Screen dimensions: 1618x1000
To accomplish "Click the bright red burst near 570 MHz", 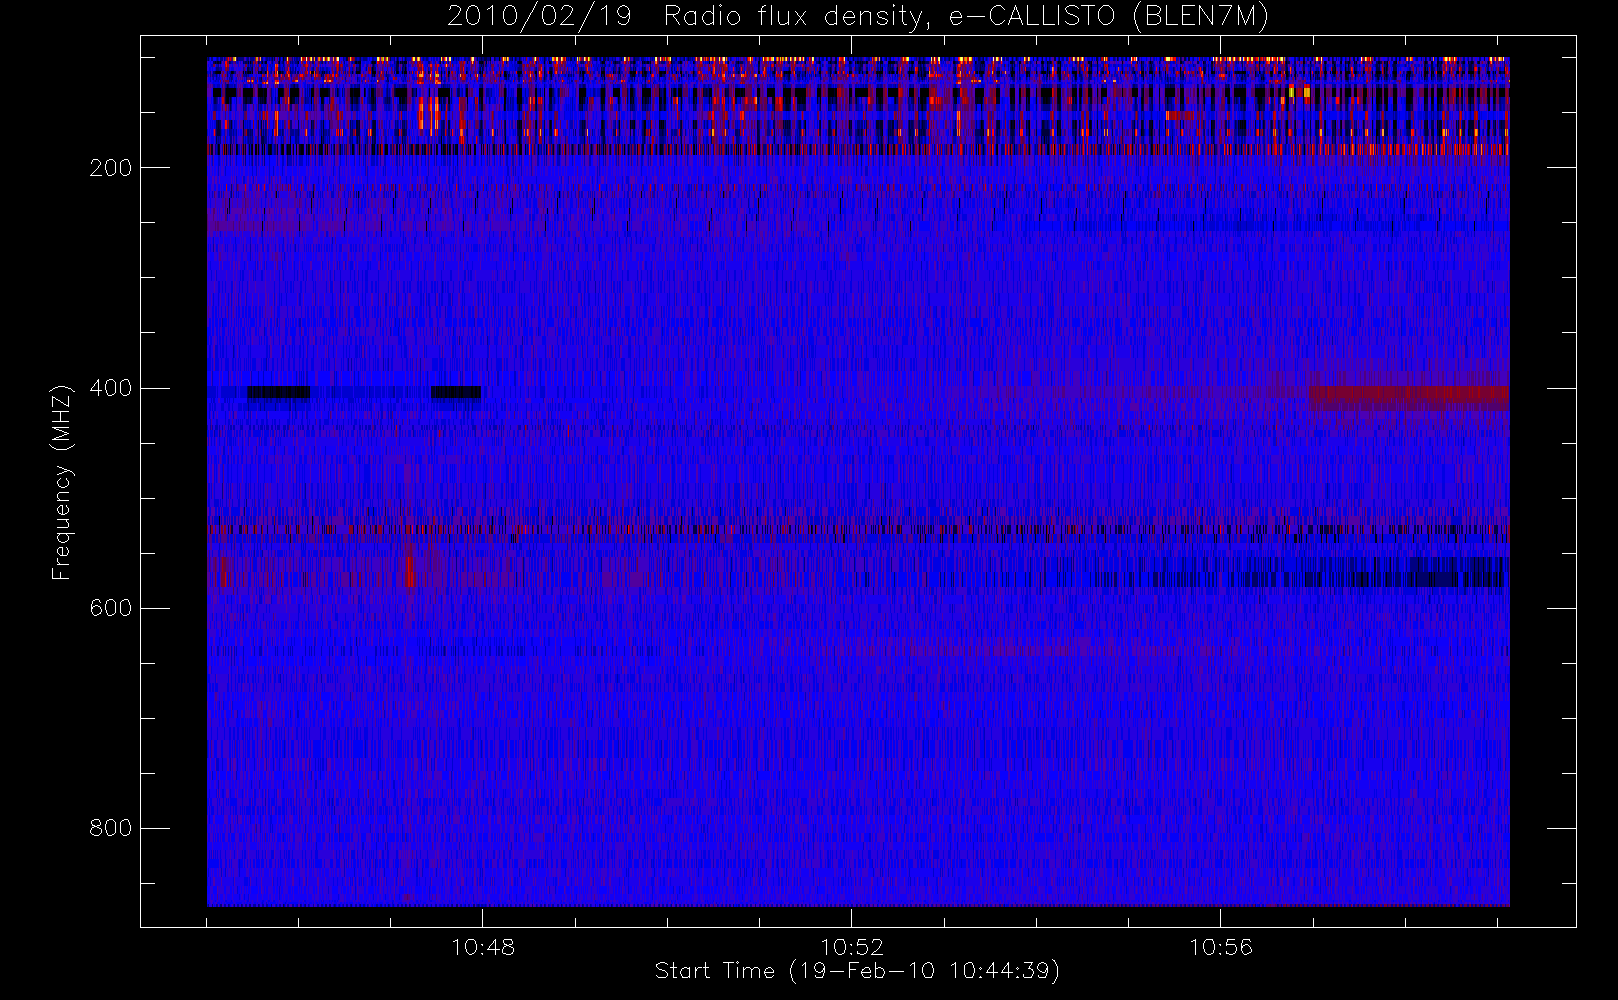I will 410,572.
